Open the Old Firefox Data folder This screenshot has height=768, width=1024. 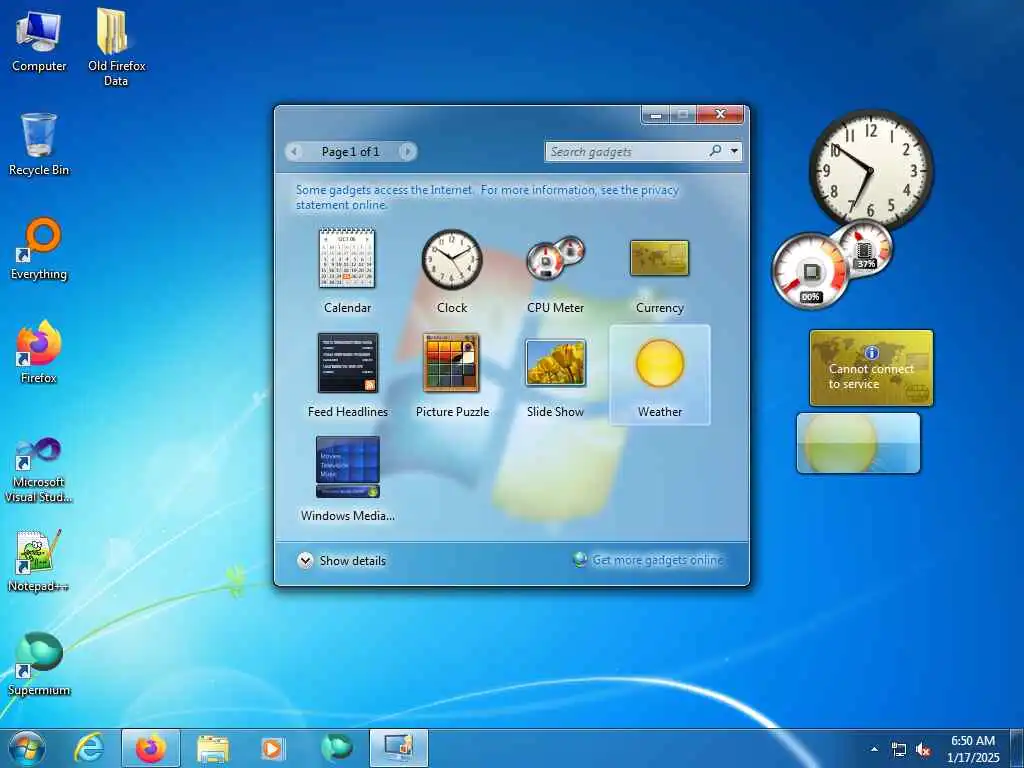(116, 47)
